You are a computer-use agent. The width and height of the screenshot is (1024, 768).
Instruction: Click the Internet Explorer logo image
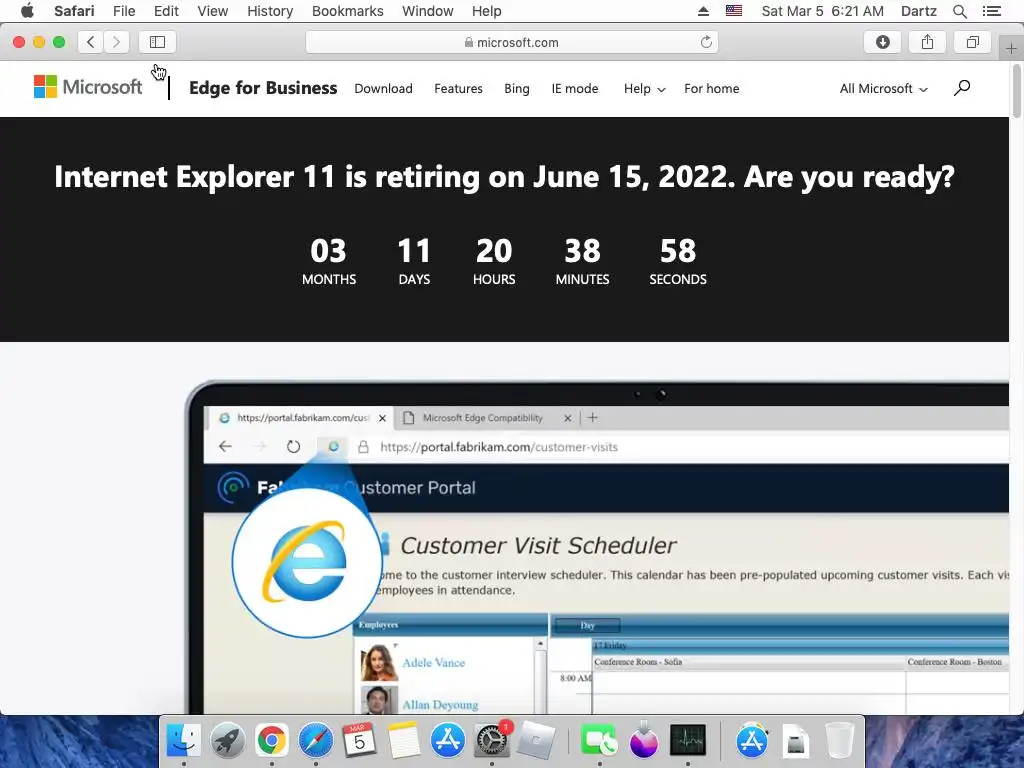click(x=306, y=562)
